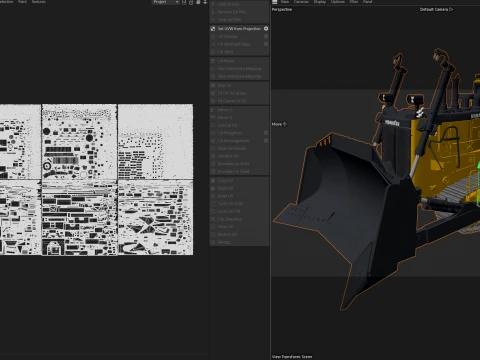Open UV Straighten options gear
The height and width of the screenshot is (360, 480).
point(266,133)
